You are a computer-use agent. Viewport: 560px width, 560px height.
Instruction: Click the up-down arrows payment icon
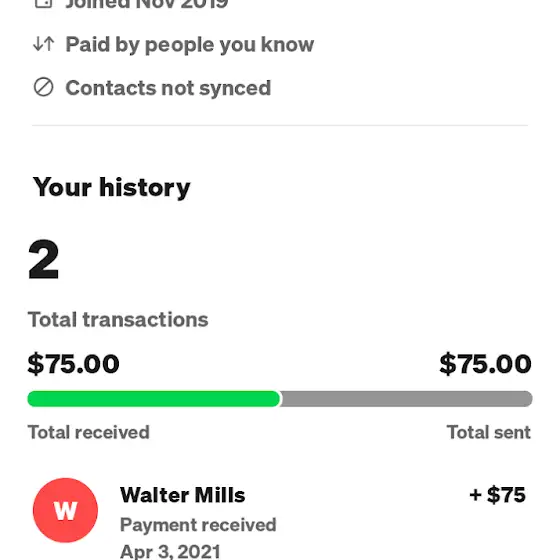[x=44, y=44]
